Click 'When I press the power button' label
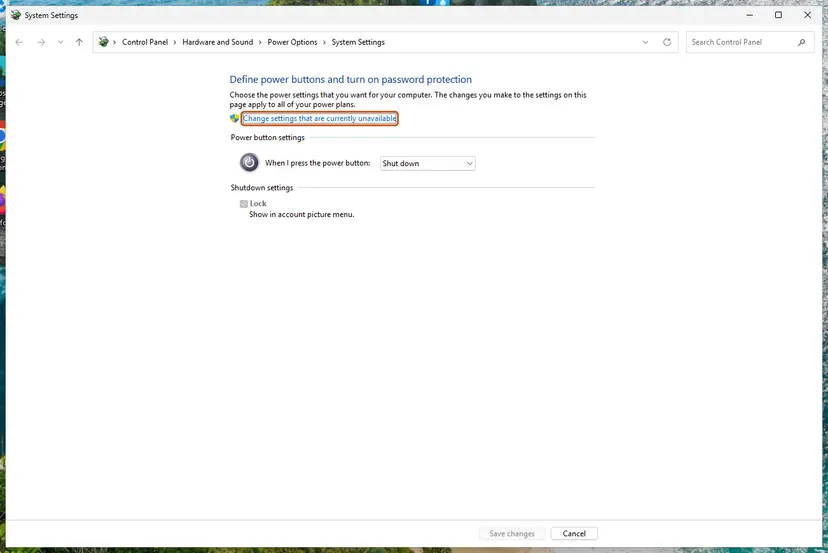 [x=317, y=163]
